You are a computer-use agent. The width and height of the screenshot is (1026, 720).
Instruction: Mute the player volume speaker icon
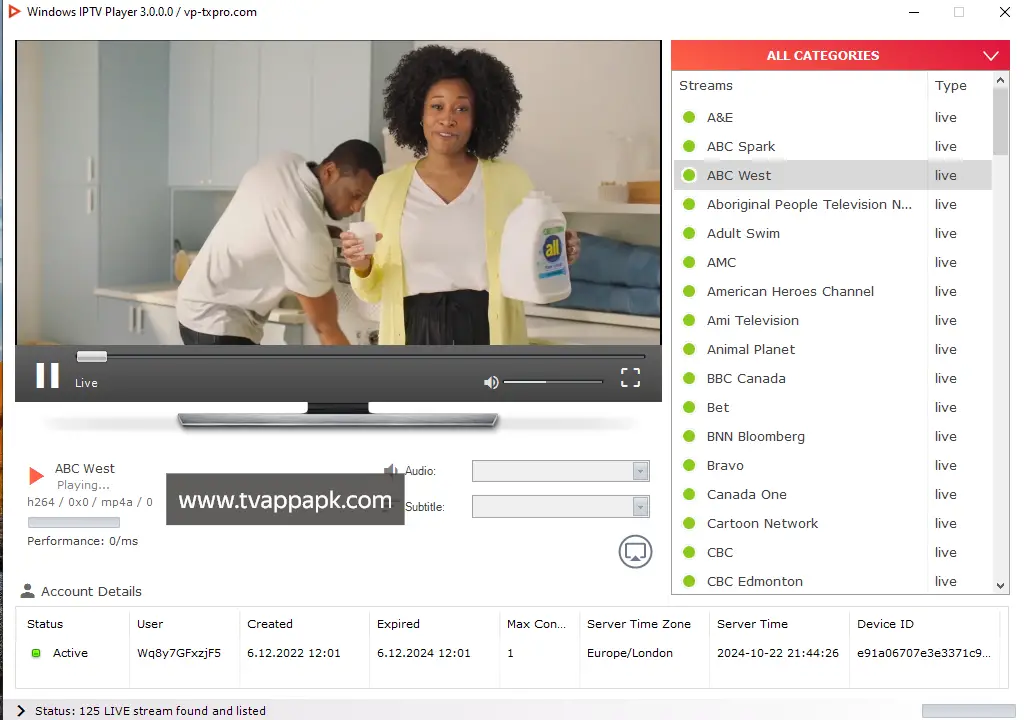pos(491,382)
